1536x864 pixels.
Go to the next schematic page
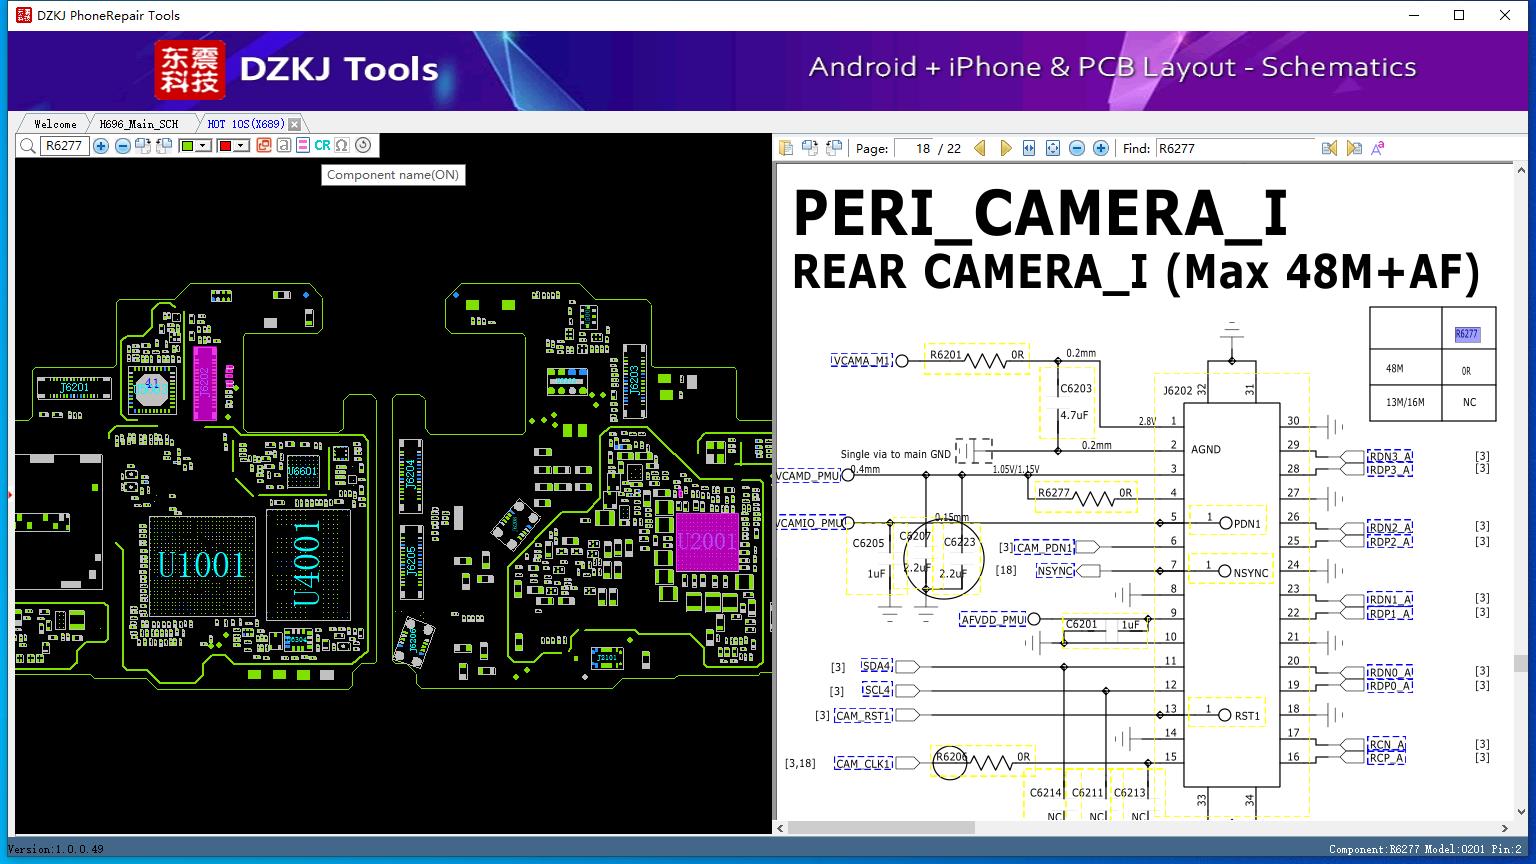pos(1005,148)
